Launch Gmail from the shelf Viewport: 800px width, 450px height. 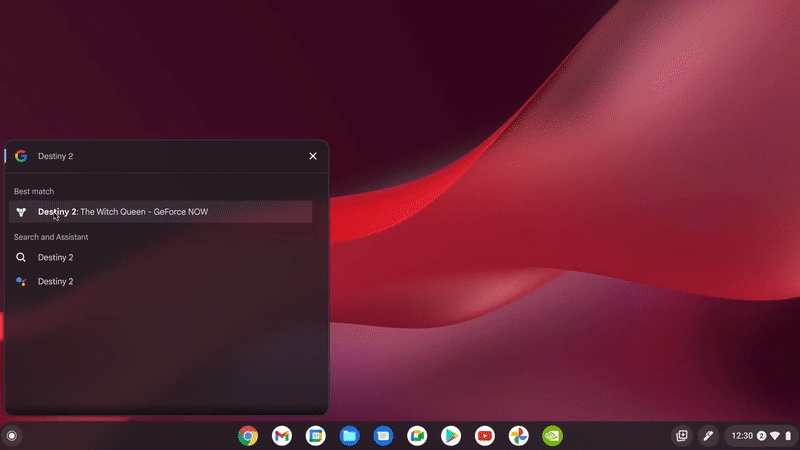point(282,435)
